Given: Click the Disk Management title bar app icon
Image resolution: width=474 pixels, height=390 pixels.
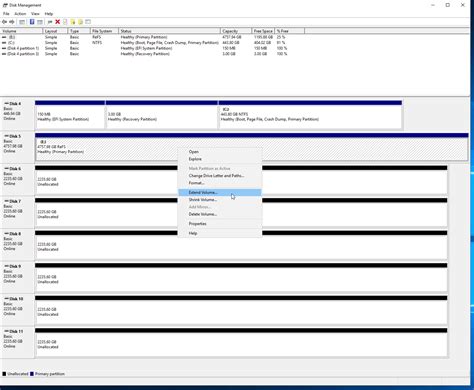Looking at the screenshot, I should click(x=5, y=5).
